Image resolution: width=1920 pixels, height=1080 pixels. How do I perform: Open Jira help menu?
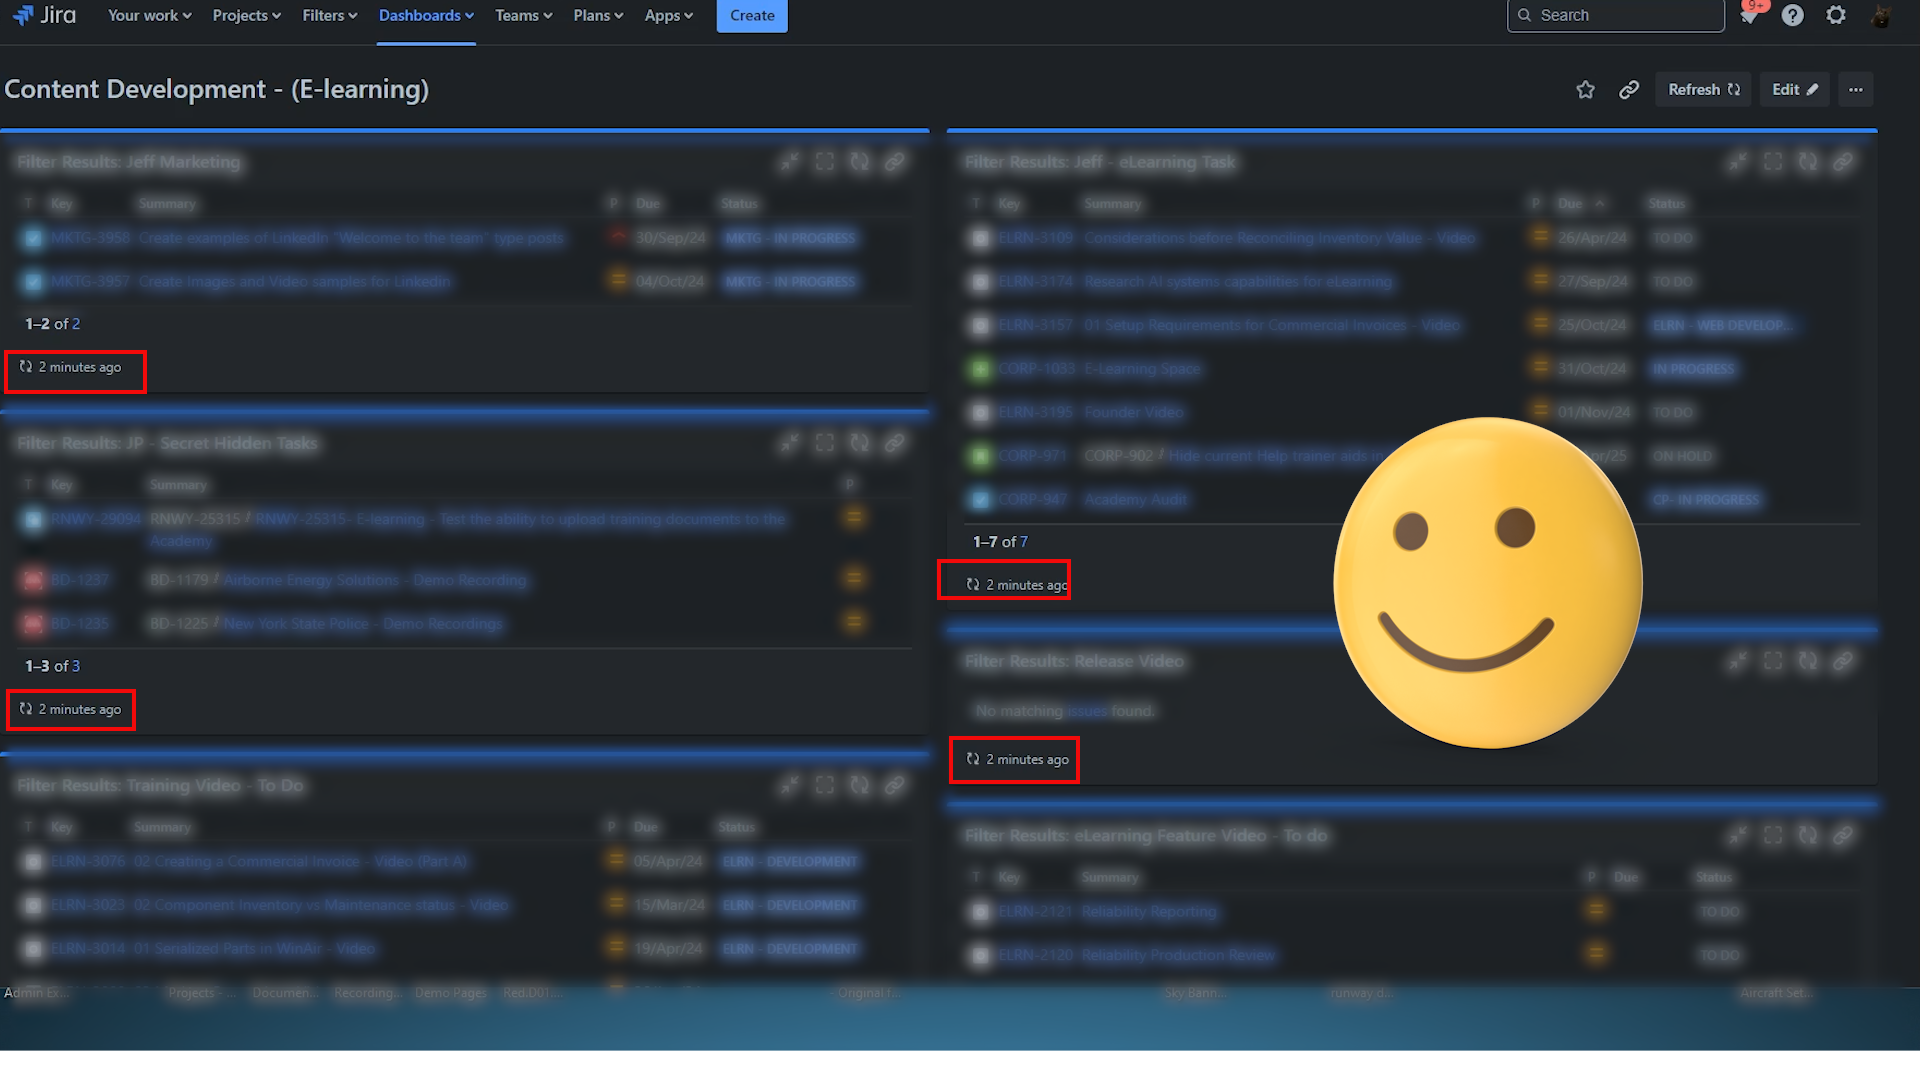click(x=1793, y=16)
